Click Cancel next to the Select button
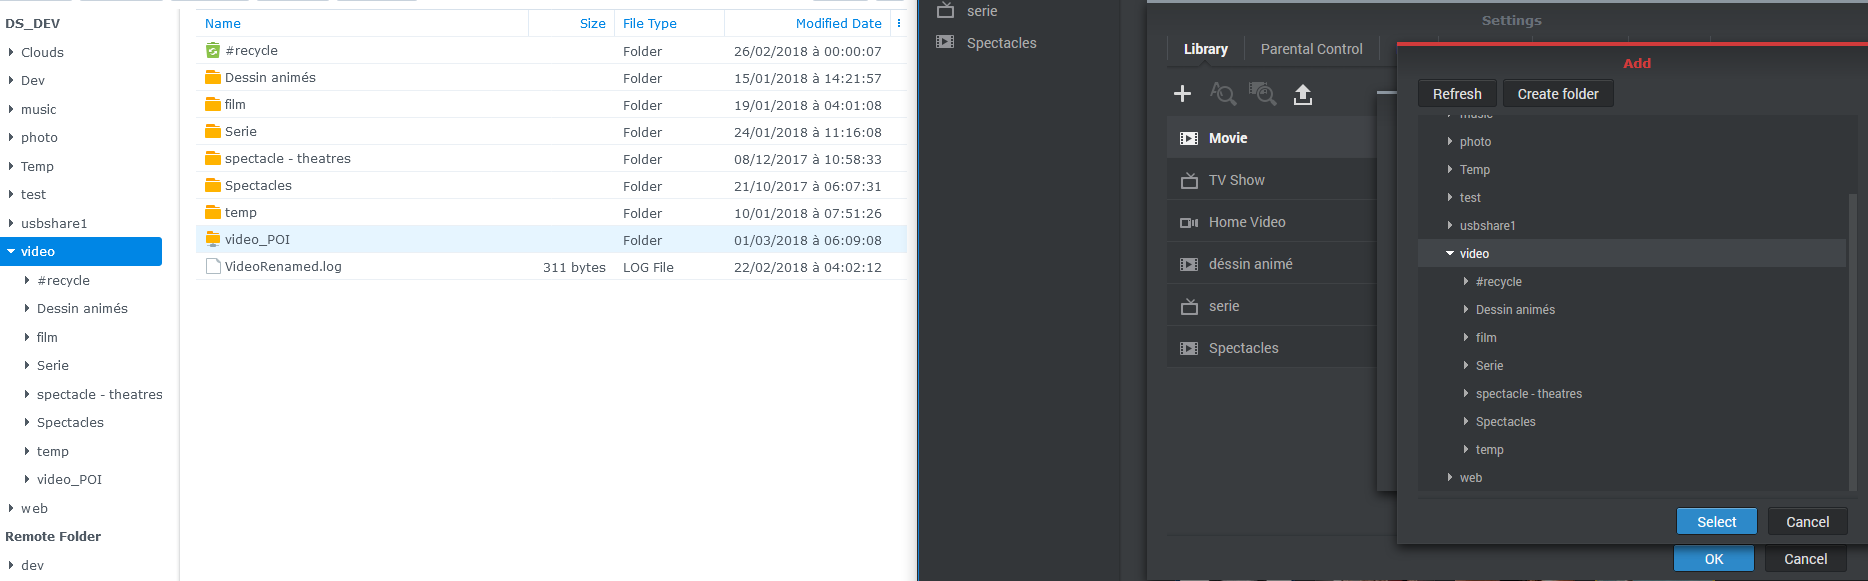1868x581 pixels. (x=1808, y=522)
